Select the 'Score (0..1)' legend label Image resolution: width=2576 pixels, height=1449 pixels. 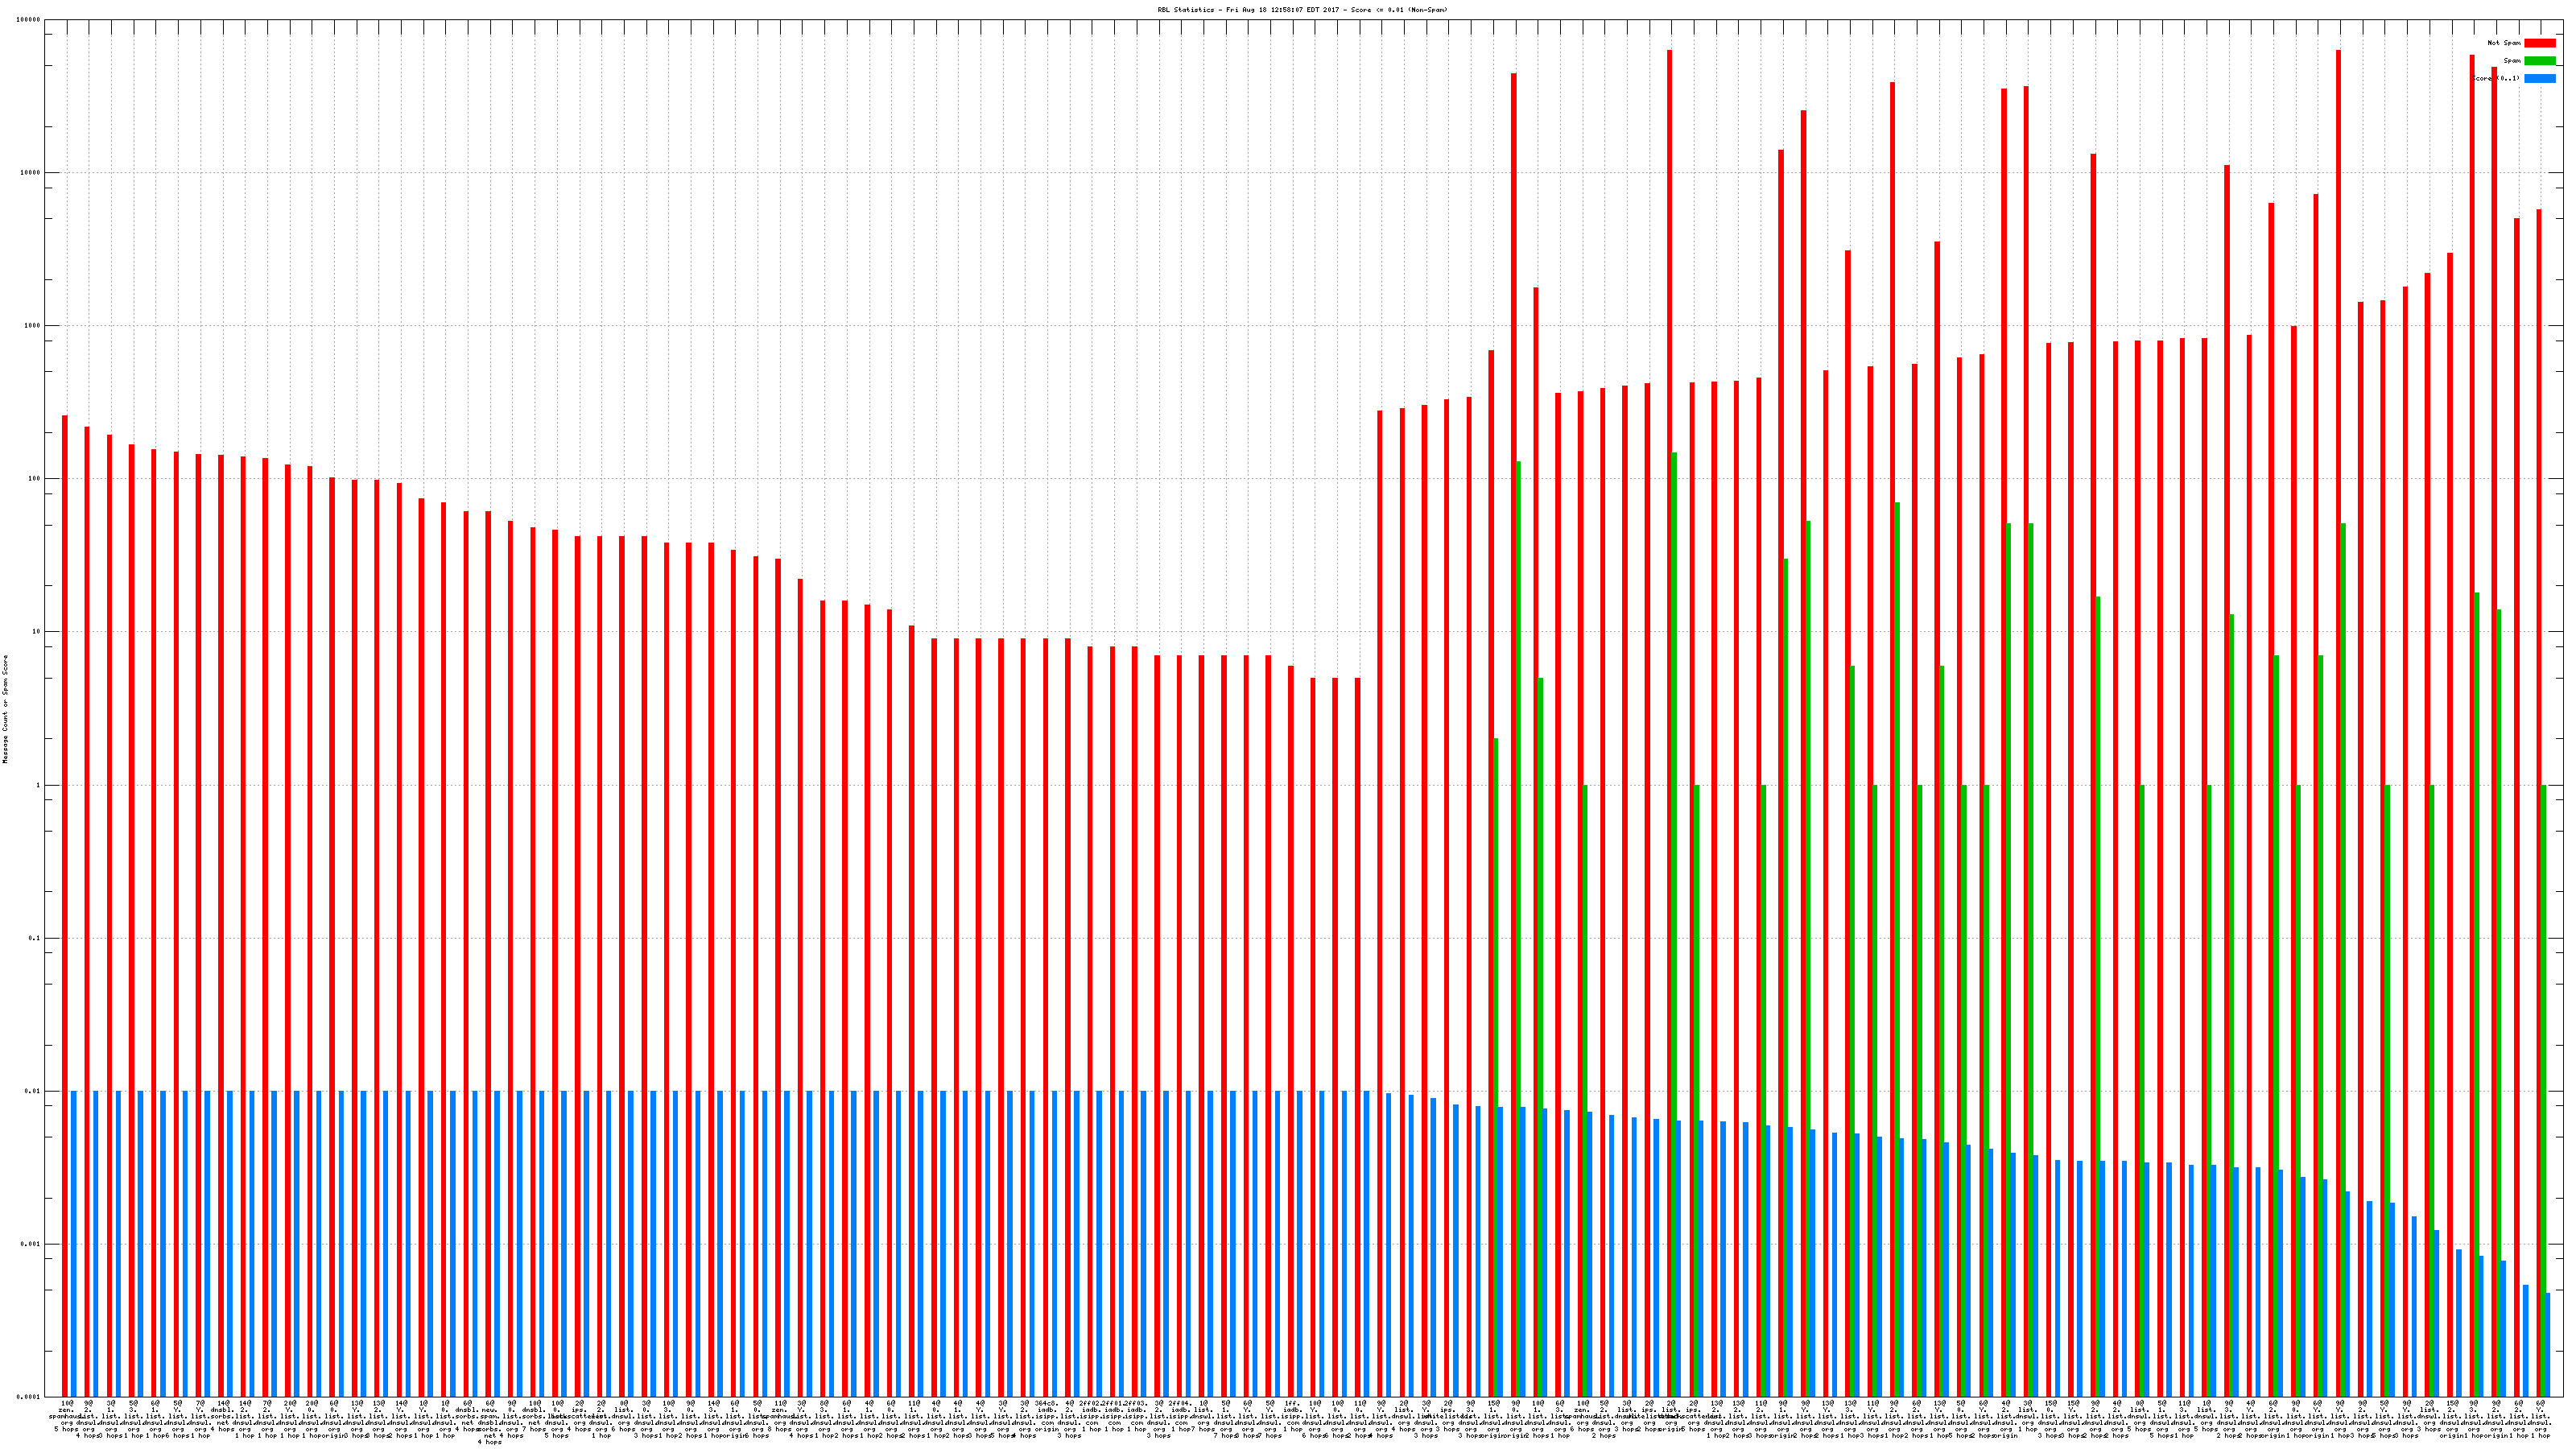pos(2496,78)
